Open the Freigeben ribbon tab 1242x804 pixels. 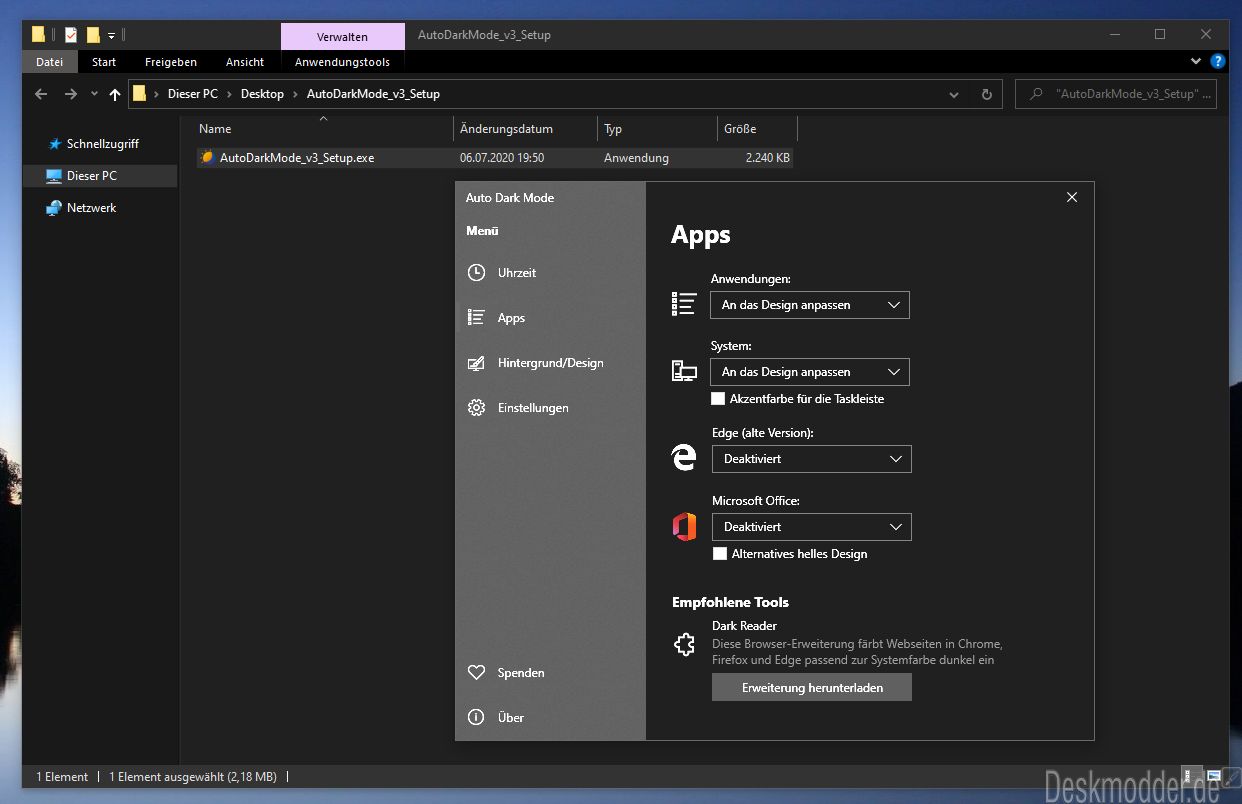click(171, 62)
